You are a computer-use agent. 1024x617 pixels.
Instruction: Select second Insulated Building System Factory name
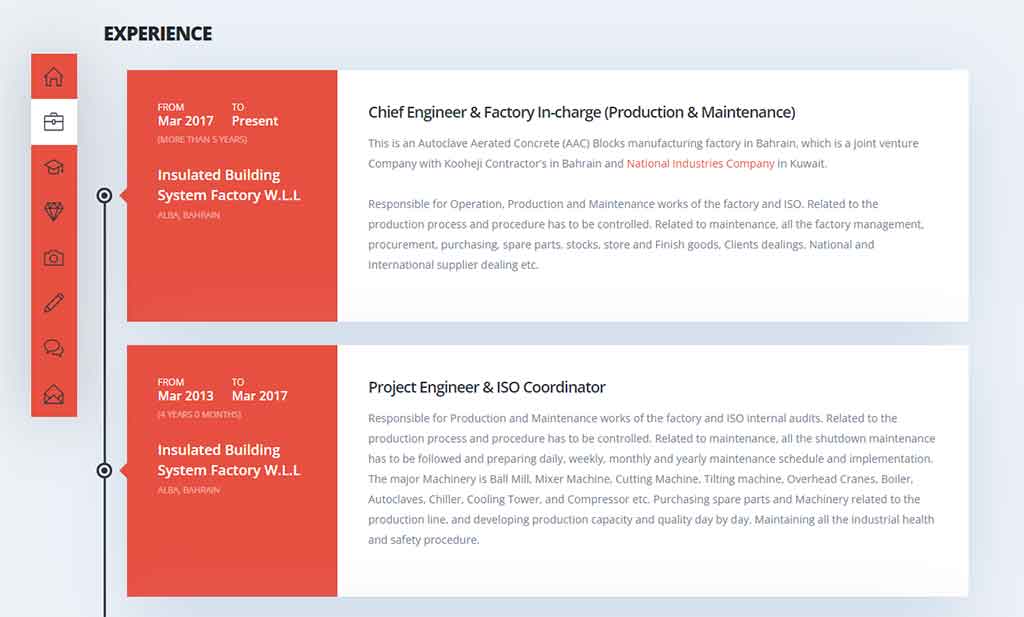point(229,460)
